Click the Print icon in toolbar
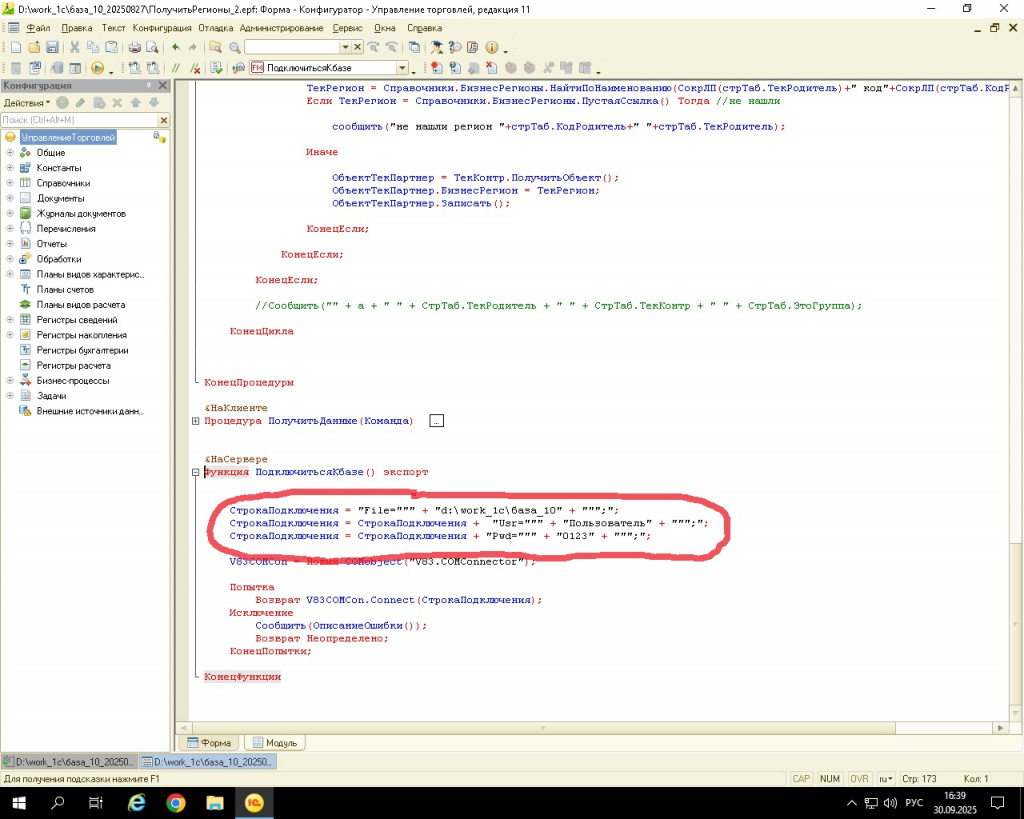Viewport: 1024px width, 819px height. (135, 48)
